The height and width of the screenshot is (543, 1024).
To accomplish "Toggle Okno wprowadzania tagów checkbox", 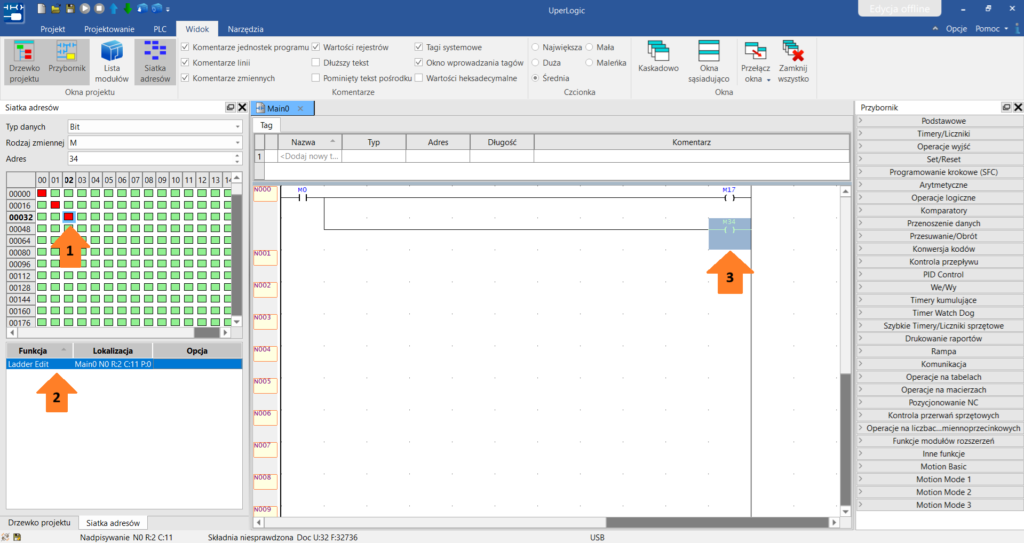I will [419, 63].
